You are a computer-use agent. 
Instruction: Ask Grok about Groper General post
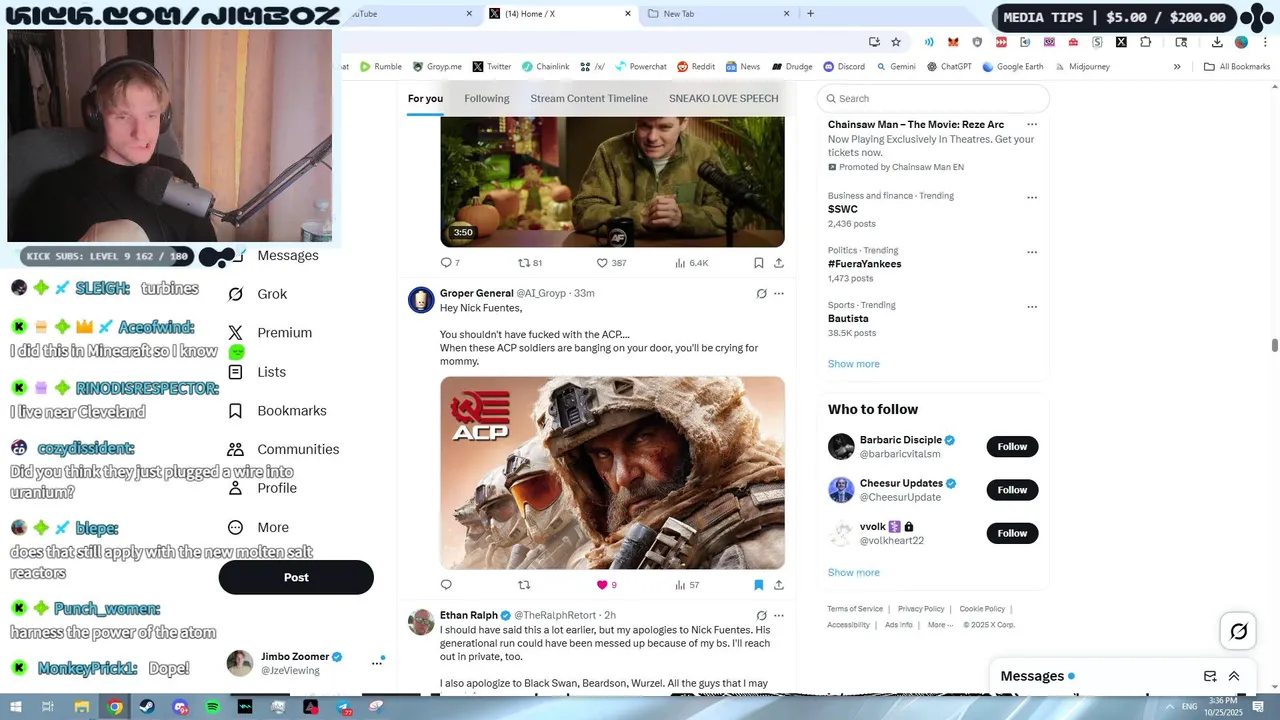[761, 293]
